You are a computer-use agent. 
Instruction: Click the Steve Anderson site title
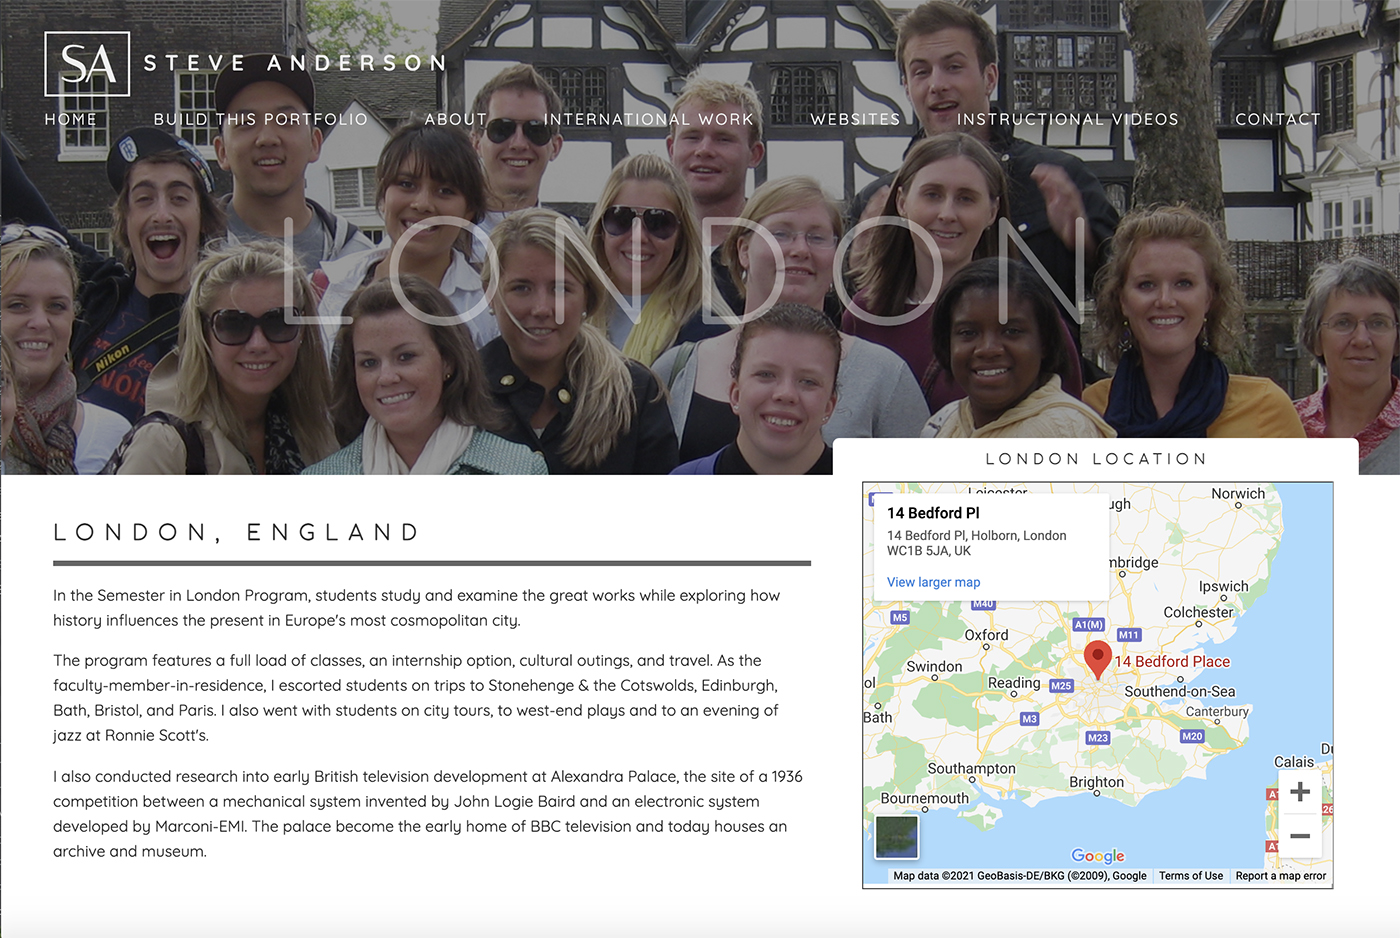click(x=295, y=63)
